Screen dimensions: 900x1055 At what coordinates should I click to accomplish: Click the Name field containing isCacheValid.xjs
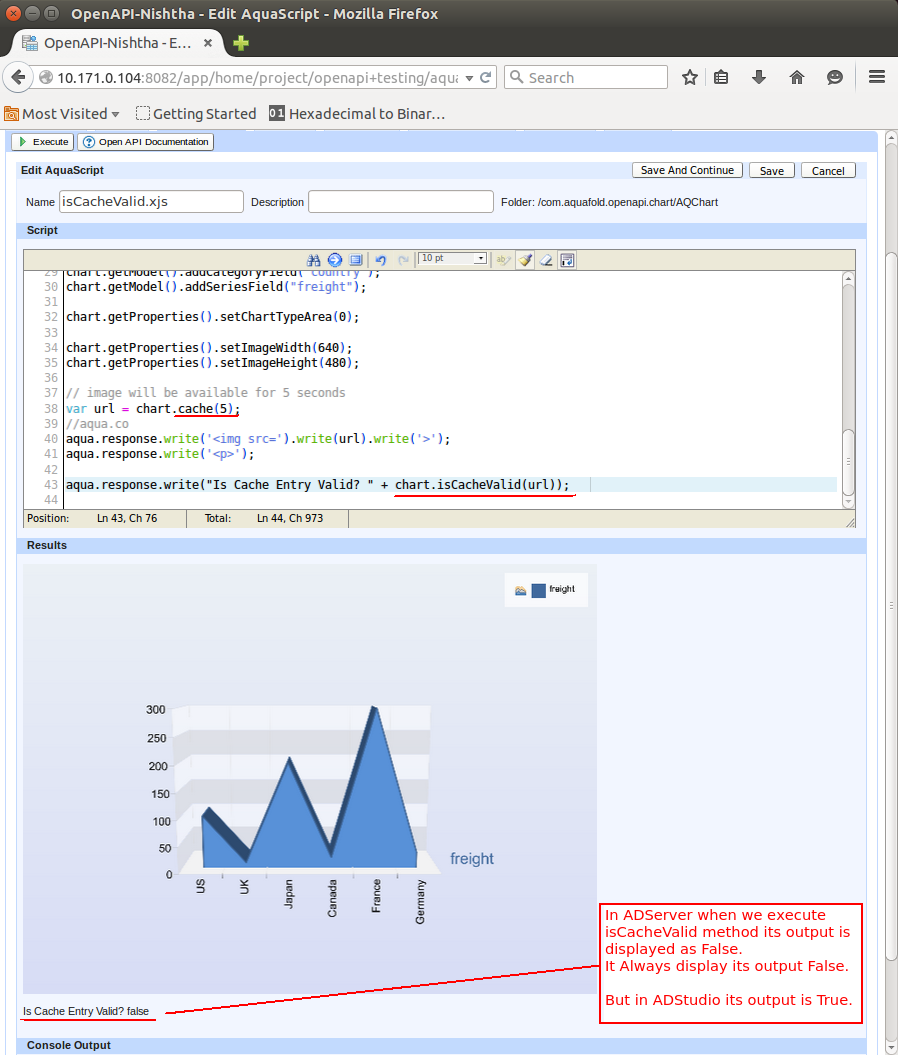pos(151,201)
